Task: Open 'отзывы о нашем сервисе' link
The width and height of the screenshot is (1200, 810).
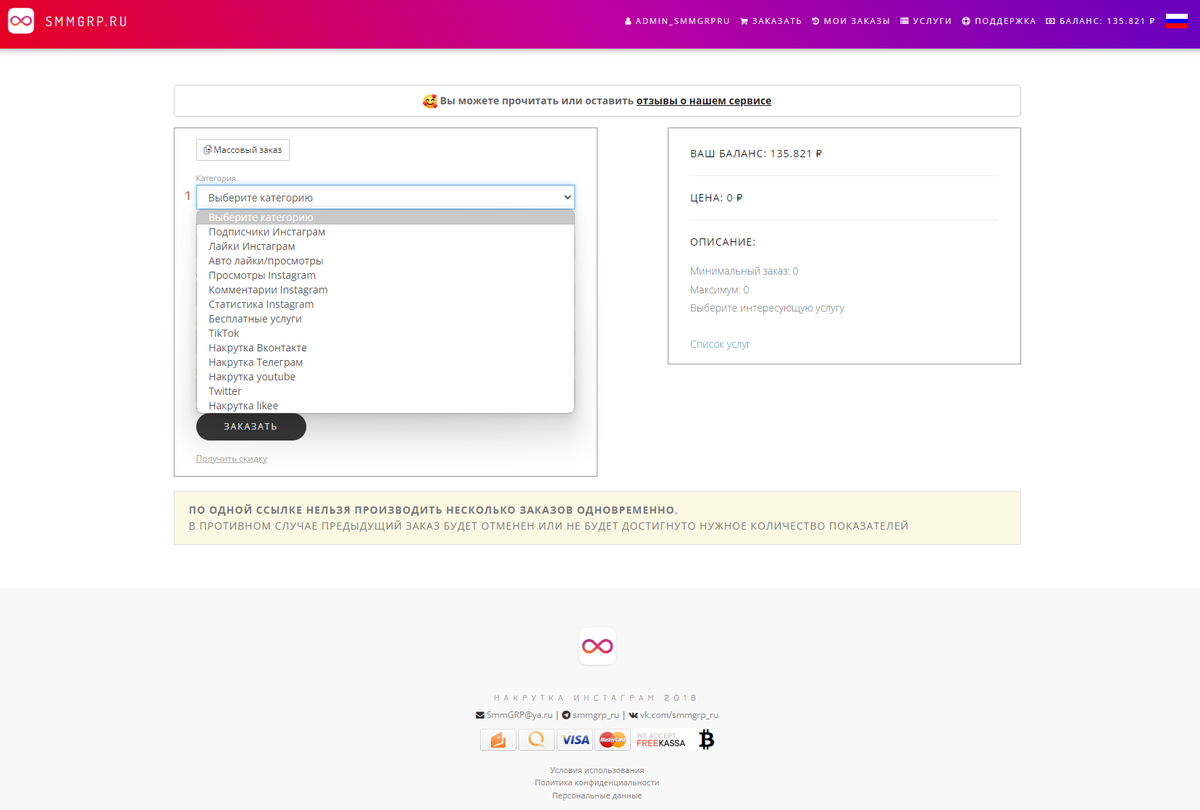Action: 703,101
